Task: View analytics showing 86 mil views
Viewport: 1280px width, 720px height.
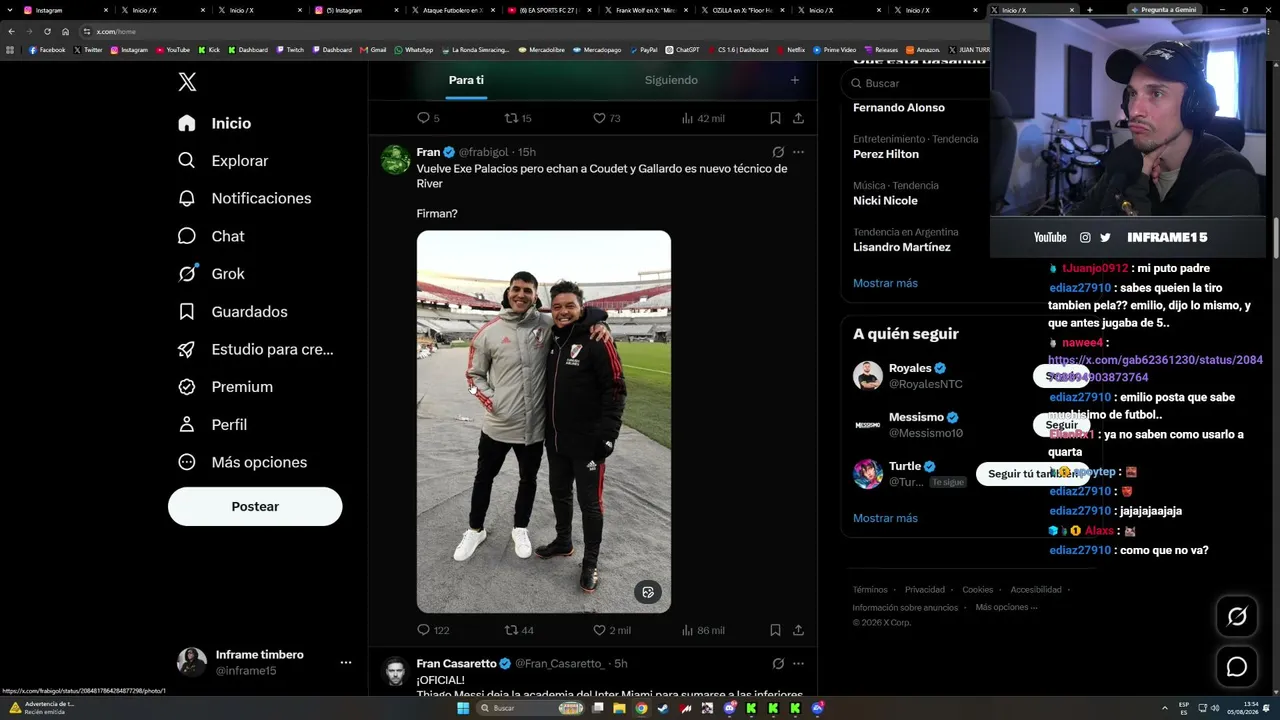Action: tap(703, 630)
